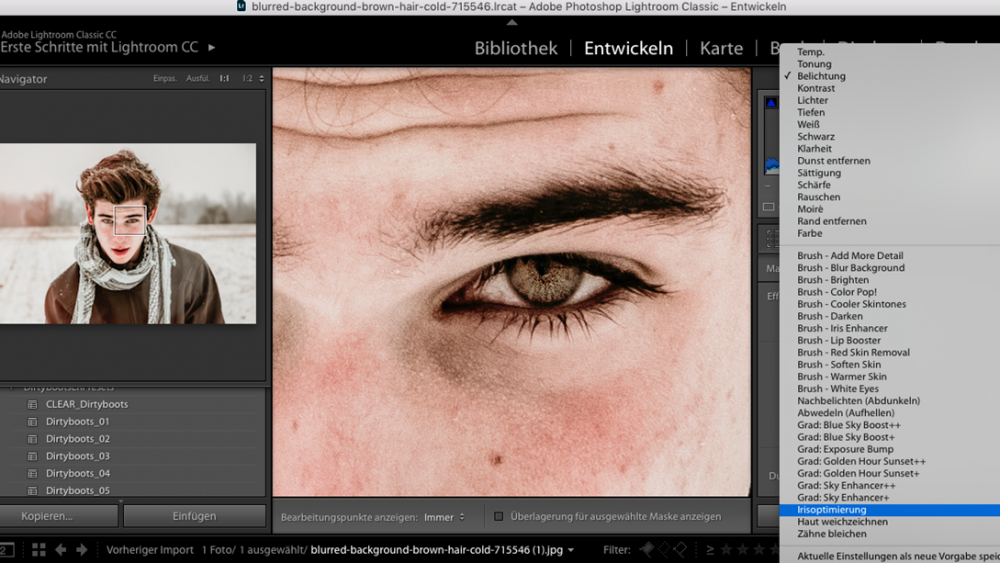Click the highlight clipping triangle in the histogram
The image size is (1000, 563).
click(x=772, y=103)
